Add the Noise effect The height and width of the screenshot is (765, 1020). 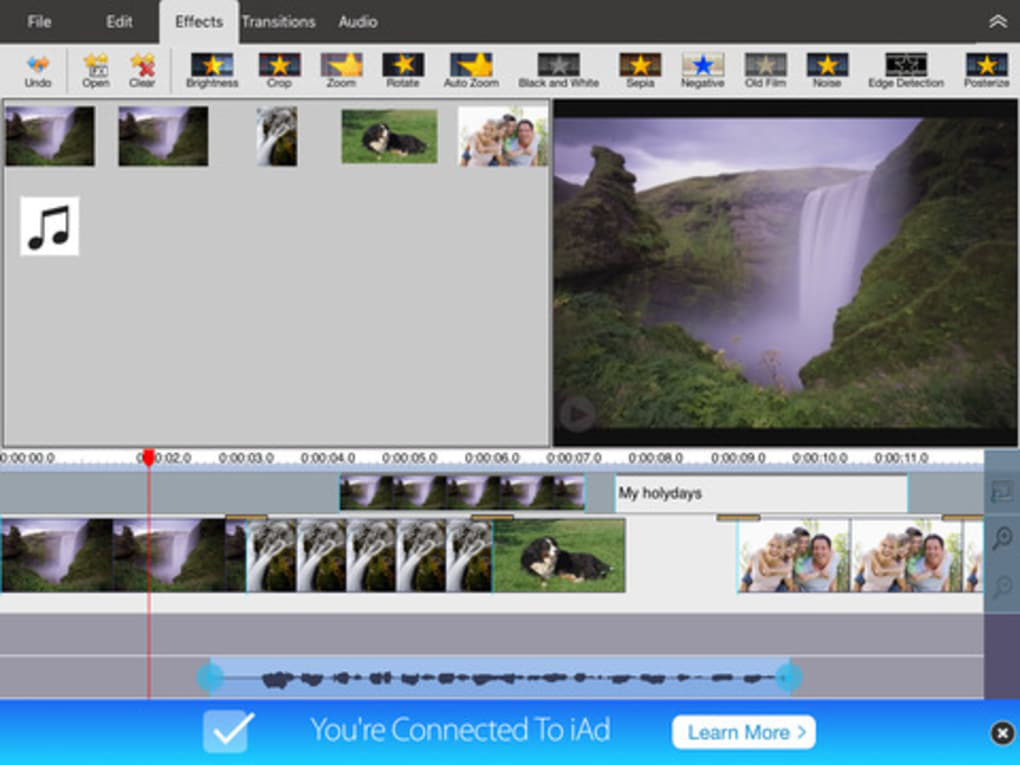point(827,70)
